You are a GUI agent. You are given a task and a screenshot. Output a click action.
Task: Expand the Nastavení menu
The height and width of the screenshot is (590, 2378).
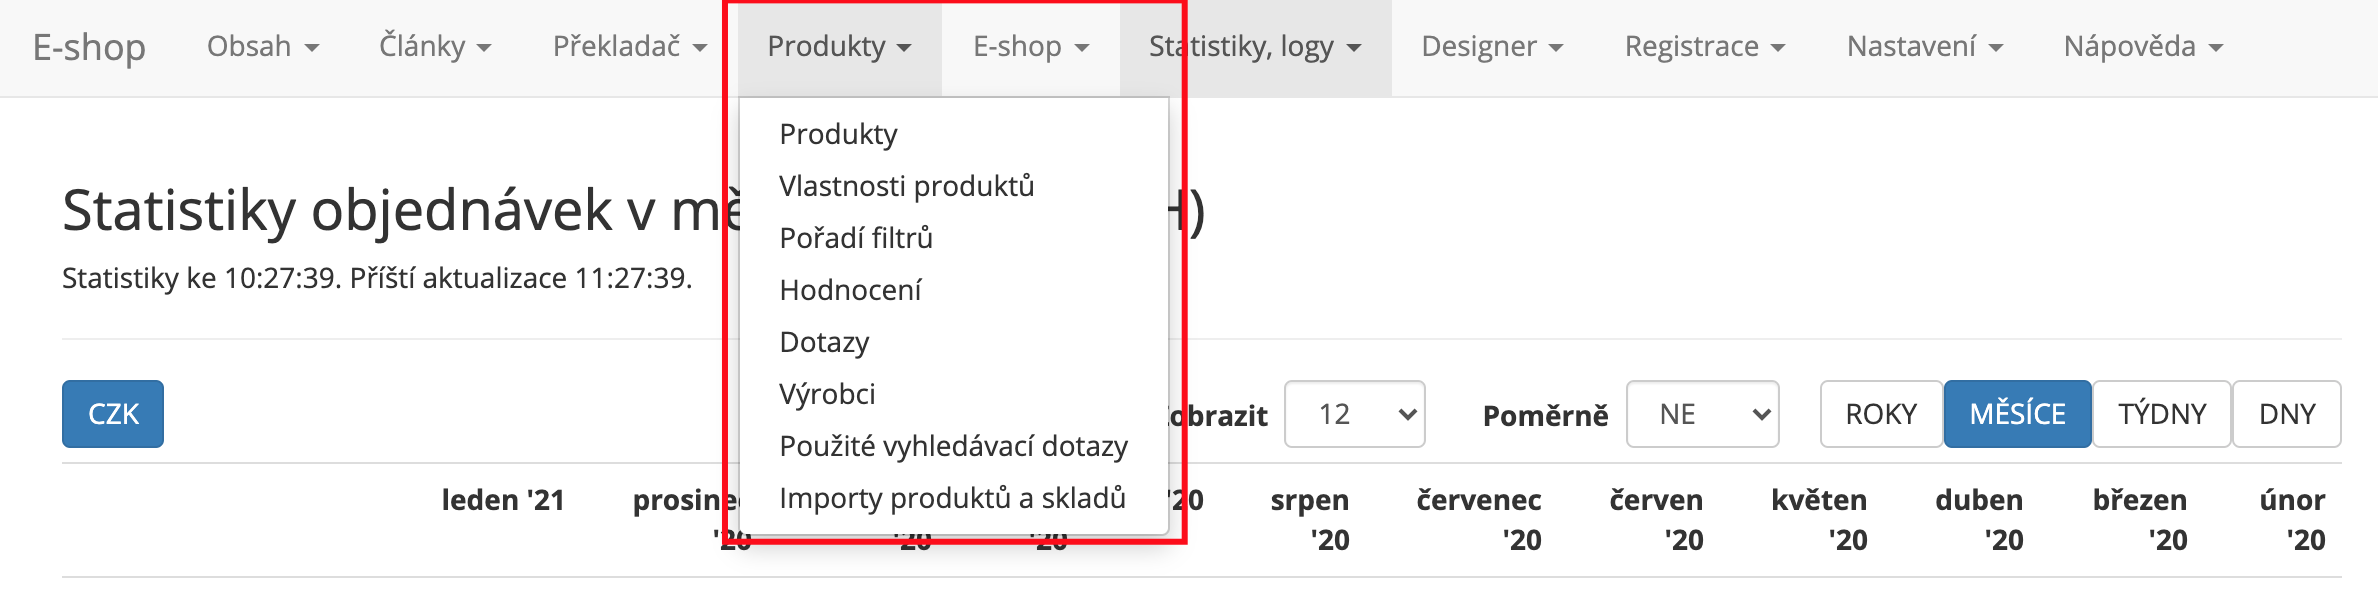[x=1925, y=47]
